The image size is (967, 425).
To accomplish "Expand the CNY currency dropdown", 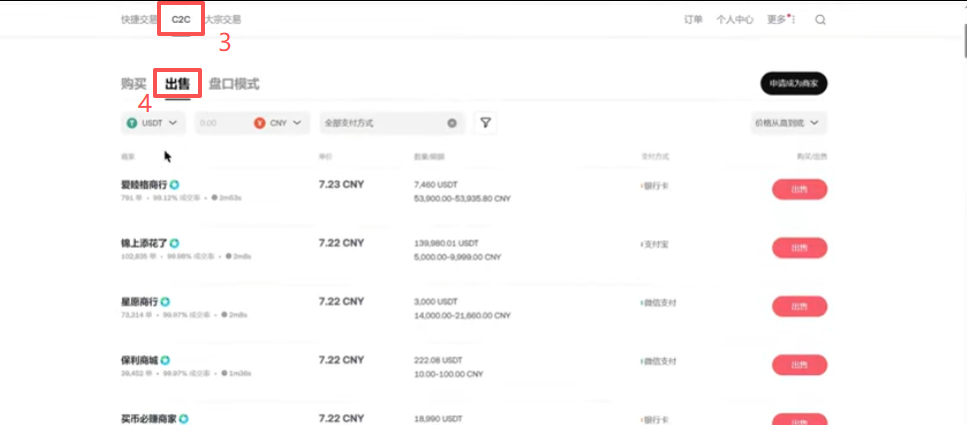I will click(x=278, y=123).
